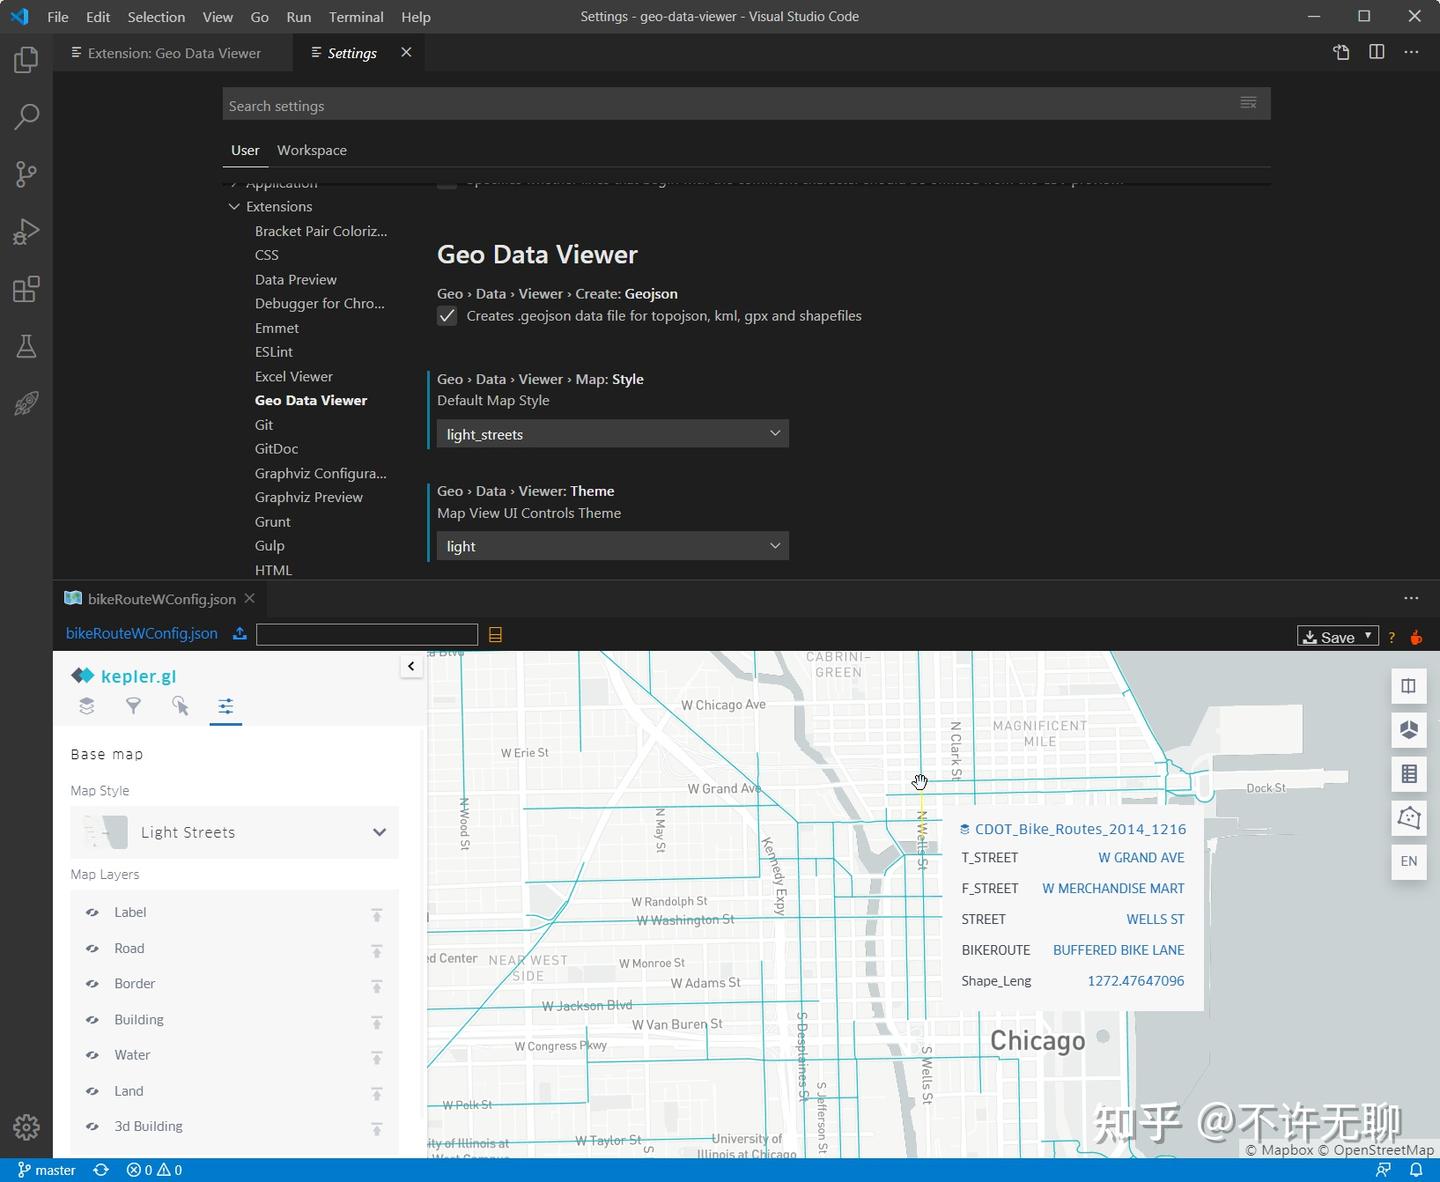The width and height of the screenshot is (1440, 1182).
Task: Open the Search view in activity bar
Action: click(x=26, y=117)
